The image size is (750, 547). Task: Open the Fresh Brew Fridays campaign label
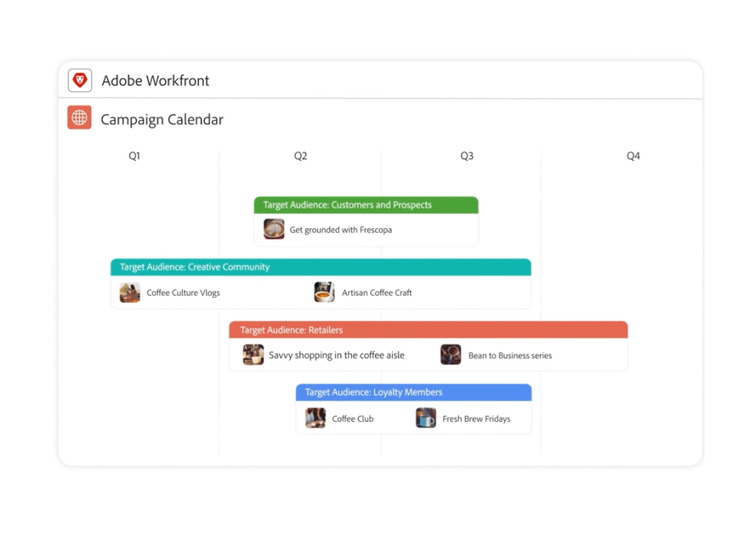tap(476, 419)
